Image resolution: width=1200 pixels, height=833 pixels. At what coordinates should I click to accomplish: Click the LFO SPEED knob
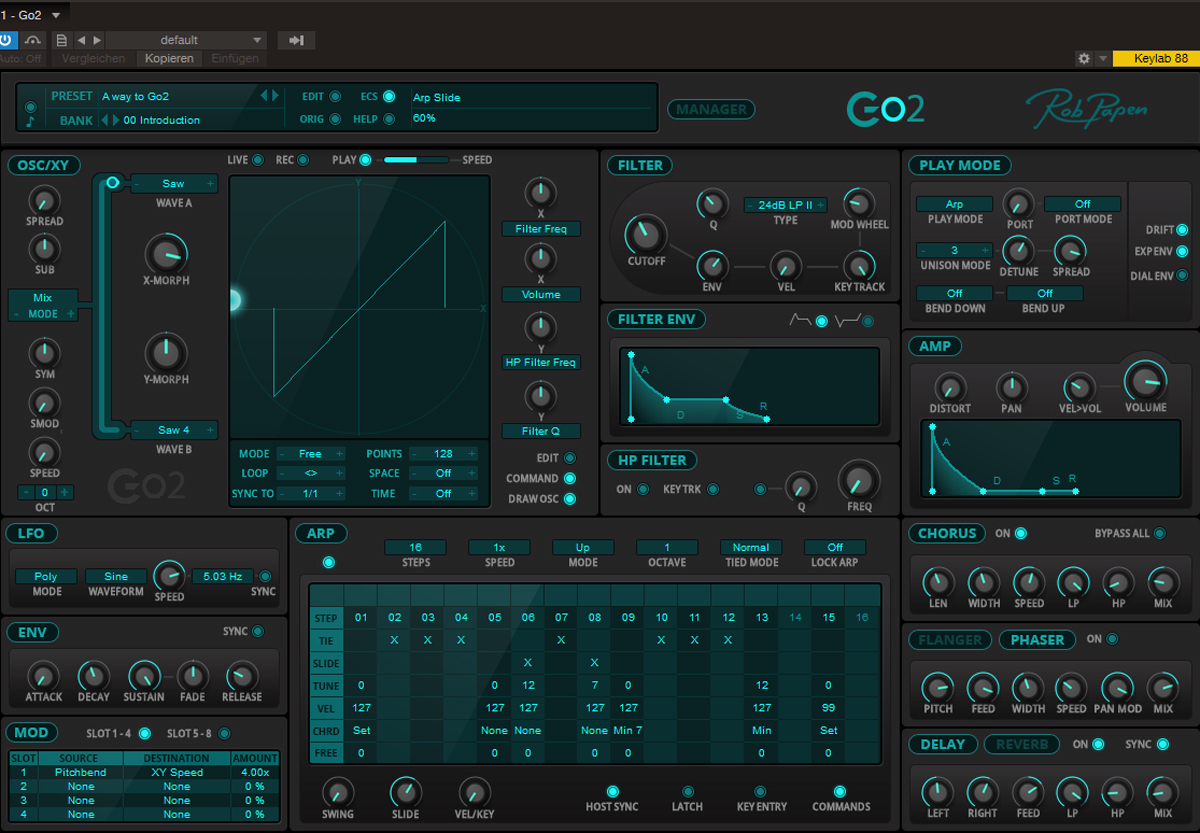169,576
